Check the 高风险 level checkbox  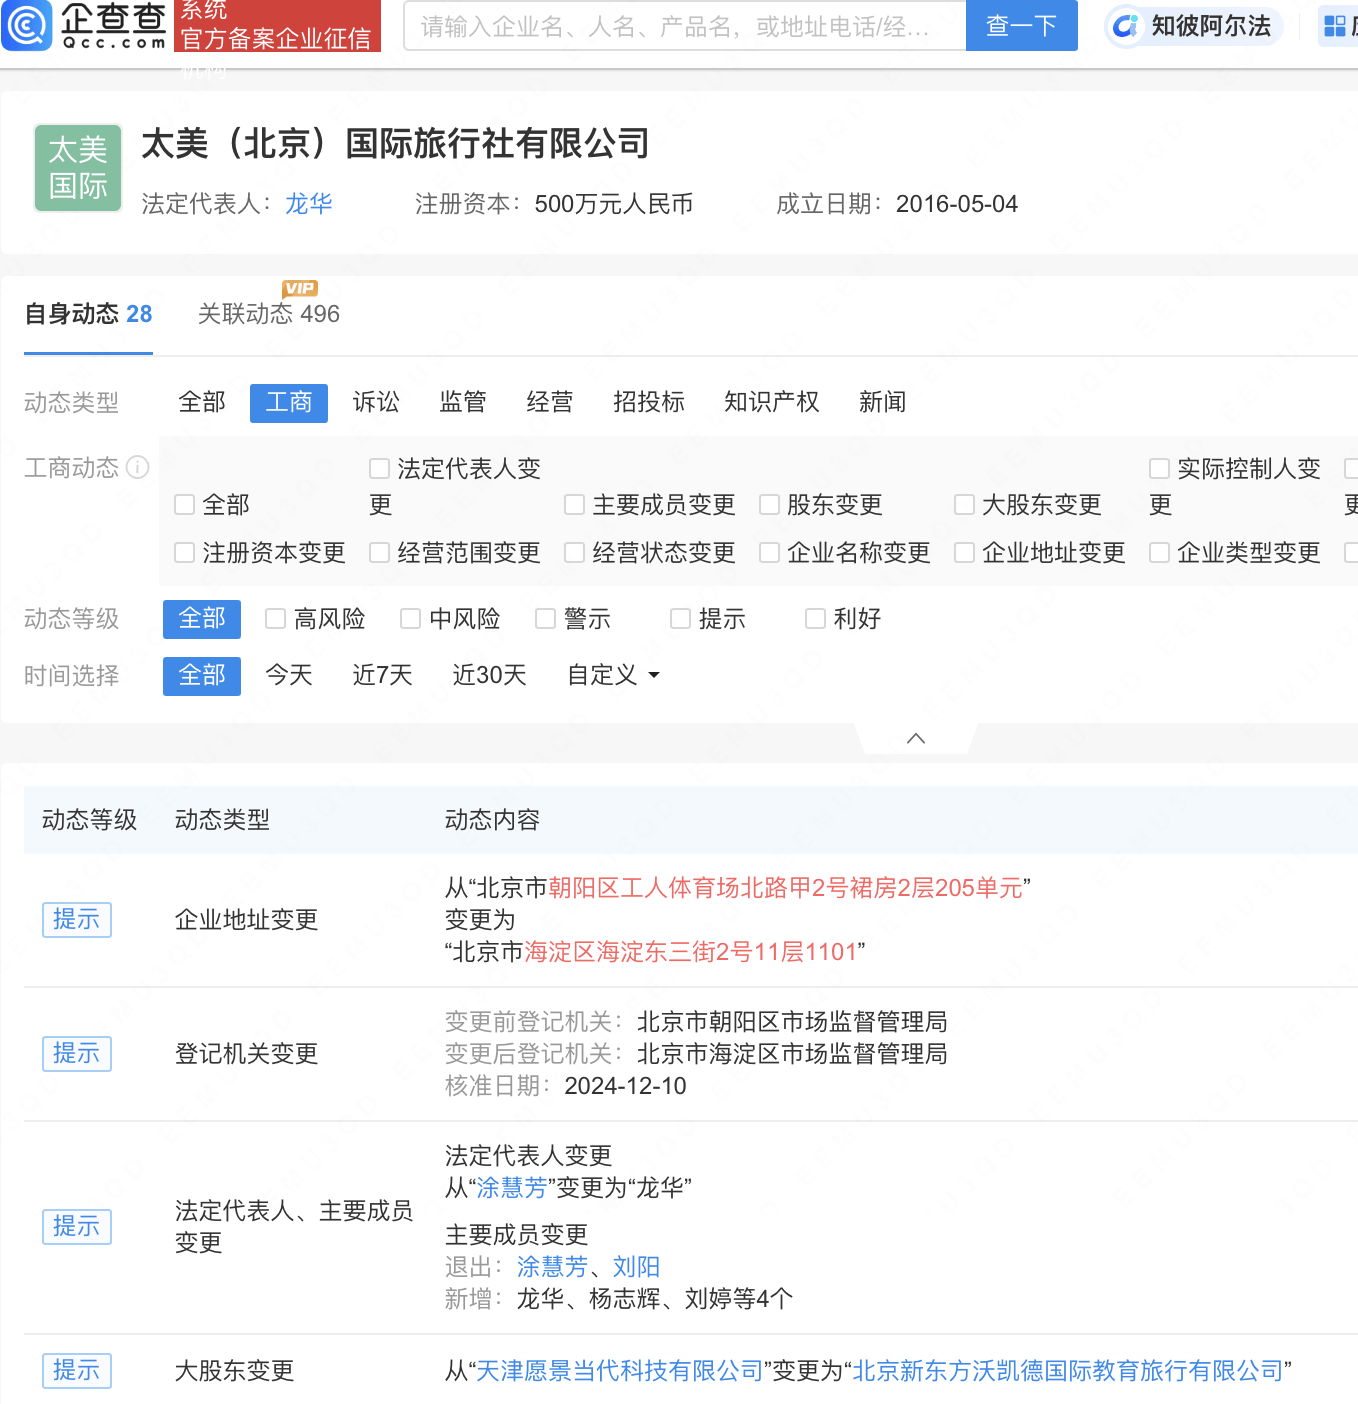[x=275, y=619]
